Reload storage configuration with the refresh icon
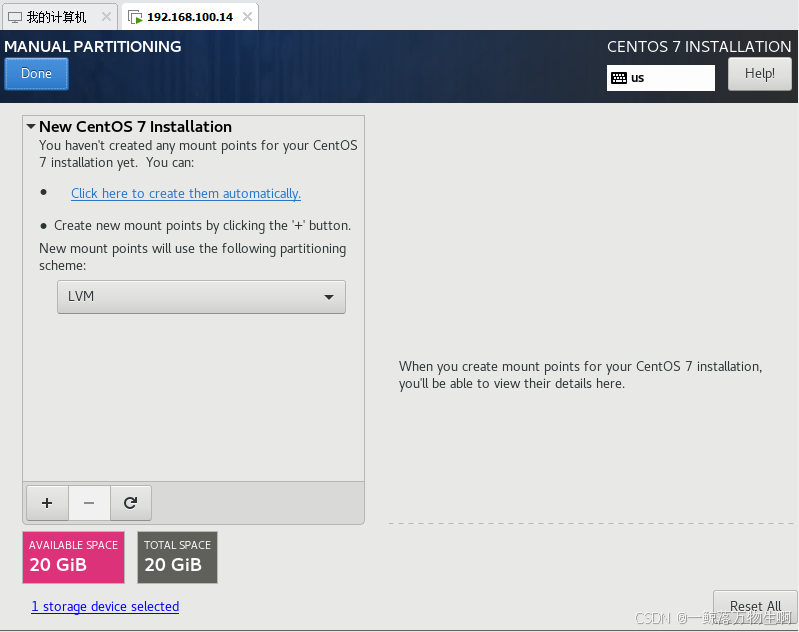 coord(130,503)
